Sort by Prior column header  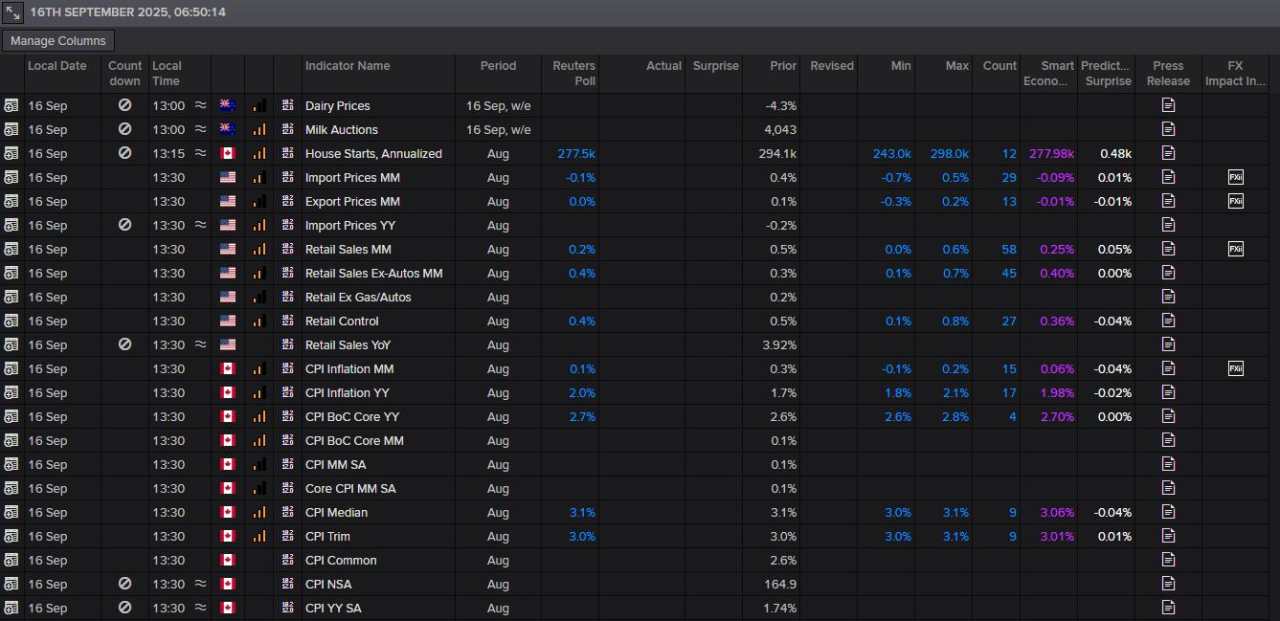(783, 66)
